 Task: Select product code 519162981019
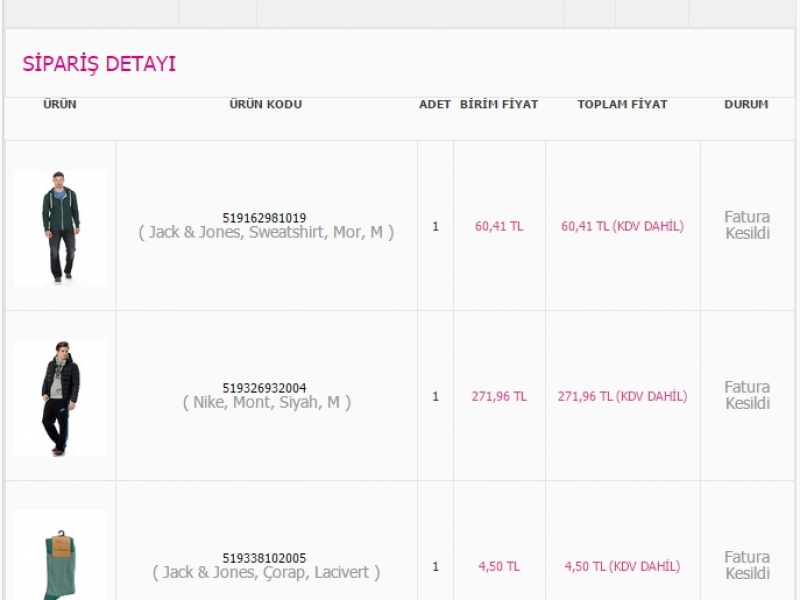[x=264, y=218]
